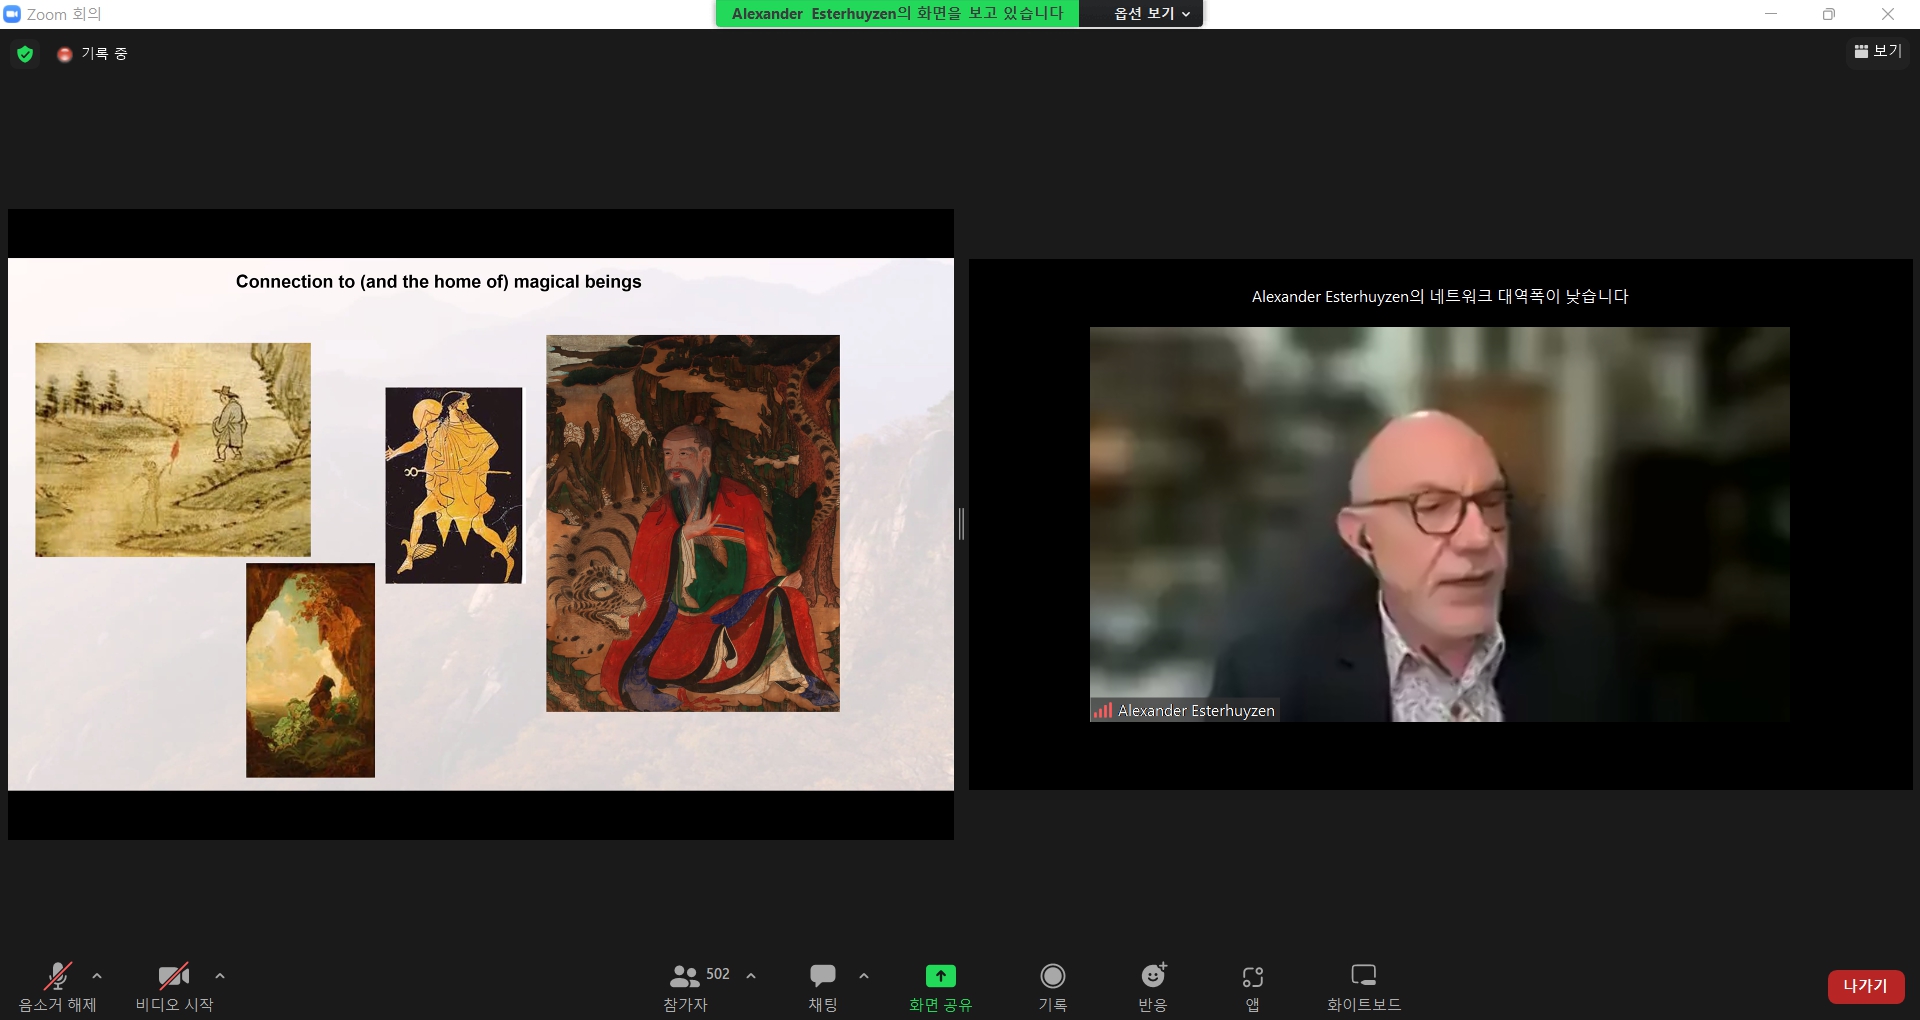The width and height of the screenshot is (1920, 1020).
Task: Click the Alexander Esterhuyzen name label
Action: [1196, 711]
